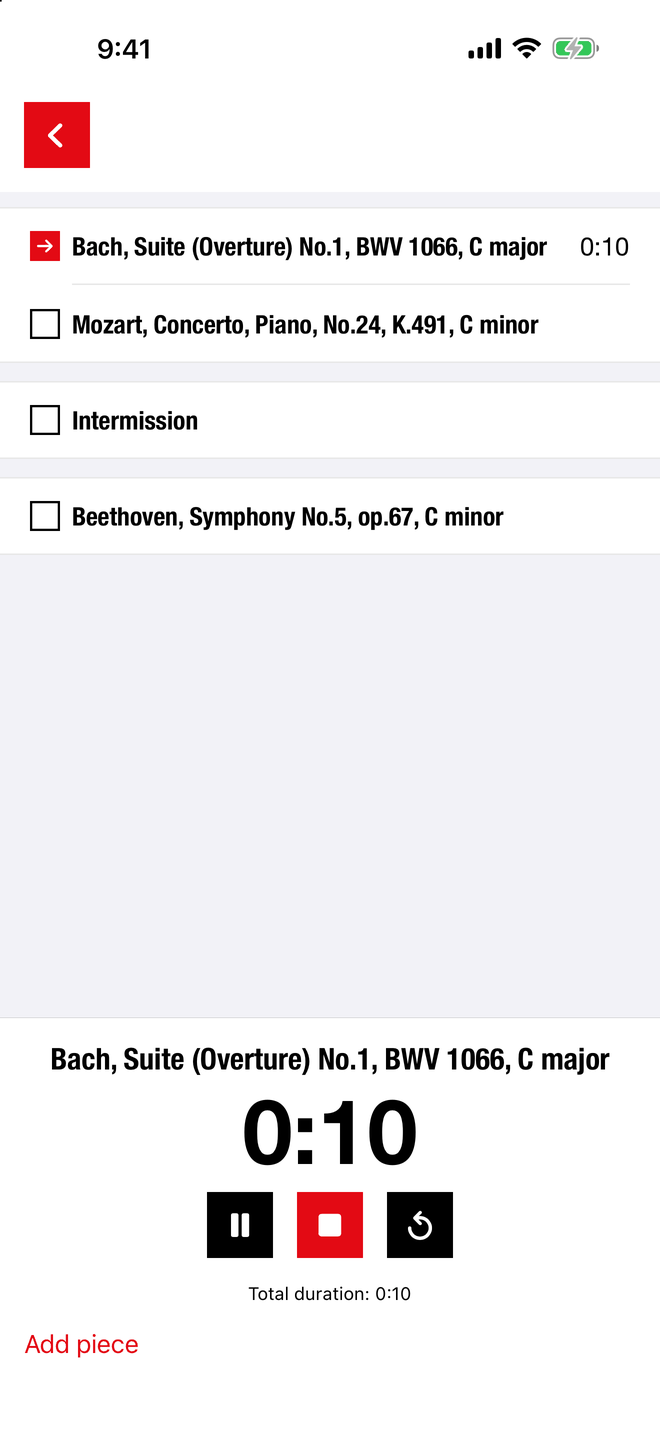Tap the current piece title above timer
The image size is (660, 1434).
[330, 1059]
